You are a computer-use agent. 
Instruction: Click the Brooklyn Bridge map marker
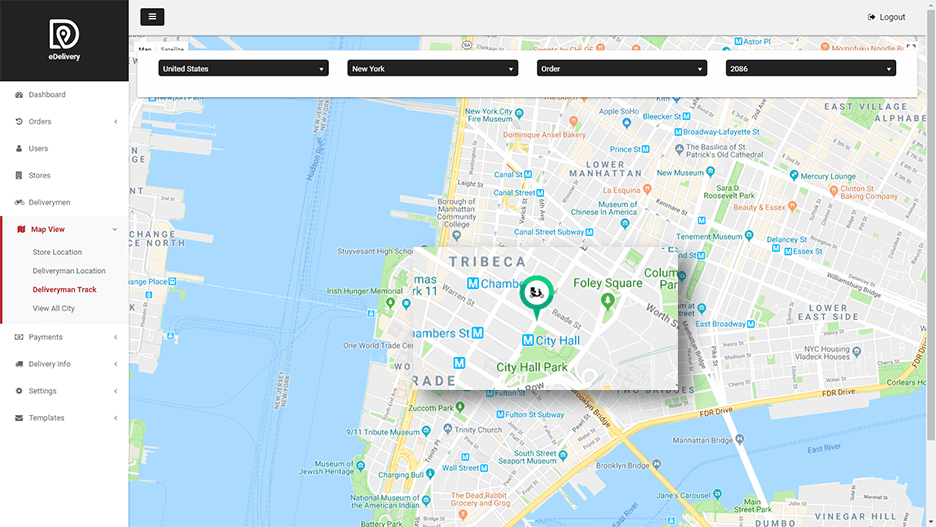pyautogui.click(x=657, y=464)
